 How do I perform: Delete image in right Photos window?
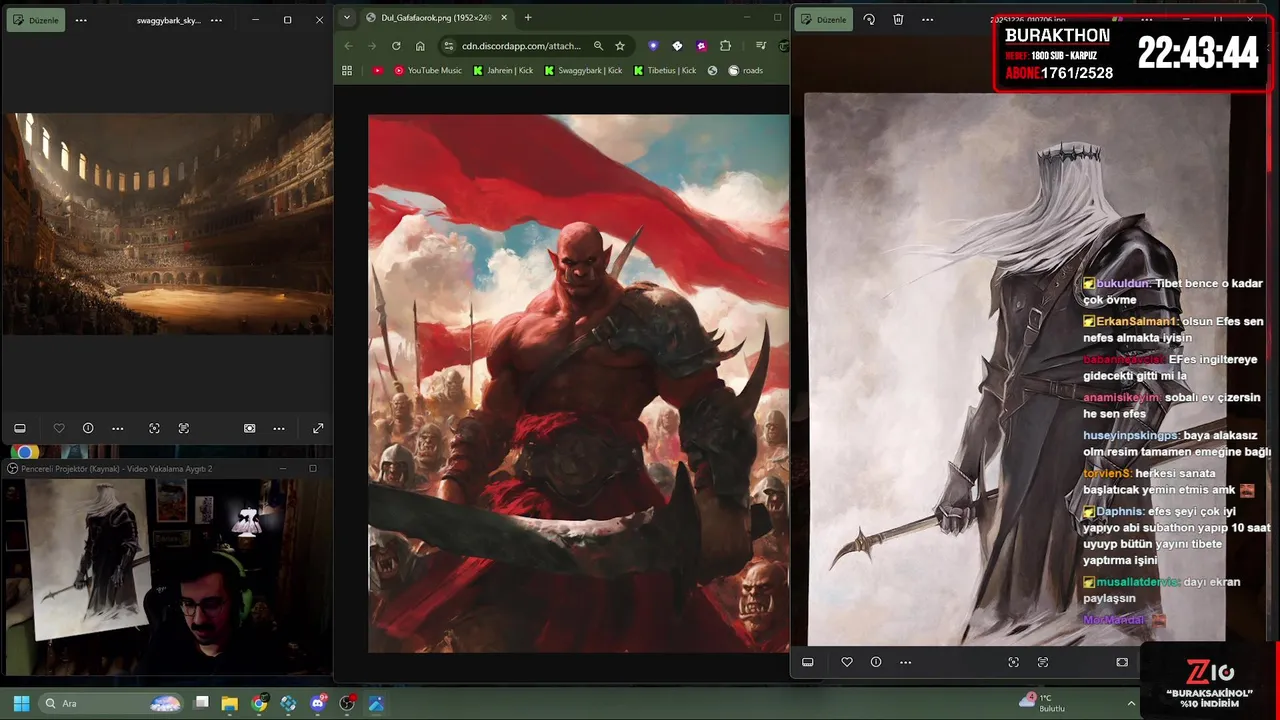pos(898,20)
